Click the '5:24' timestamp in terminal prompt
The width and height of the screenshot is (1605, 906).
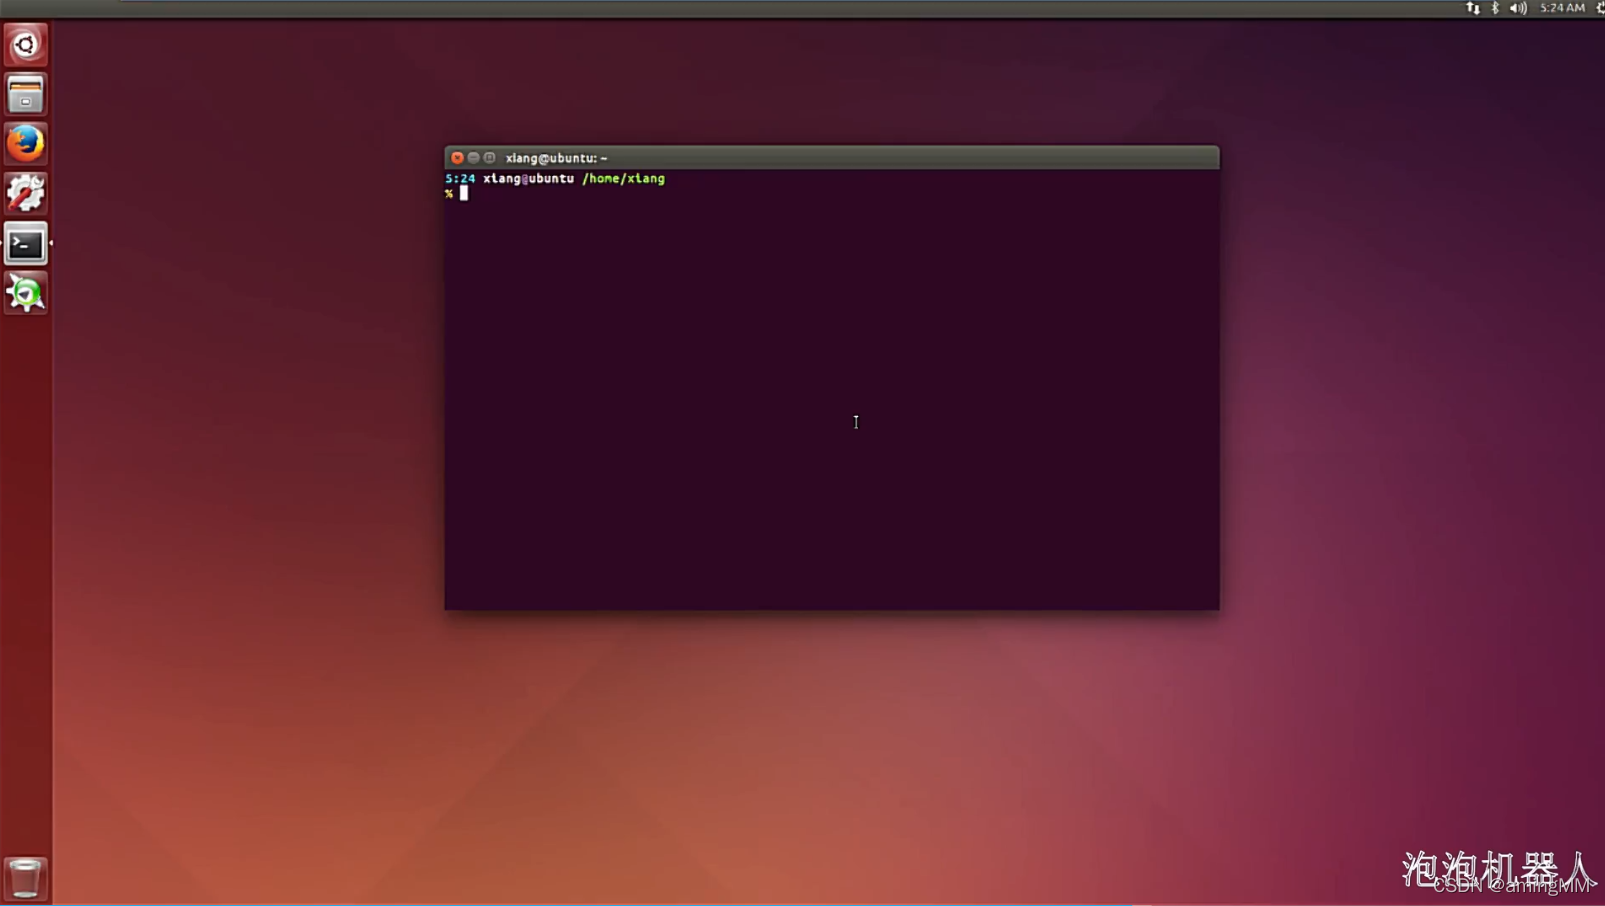(x=460, y=179)
